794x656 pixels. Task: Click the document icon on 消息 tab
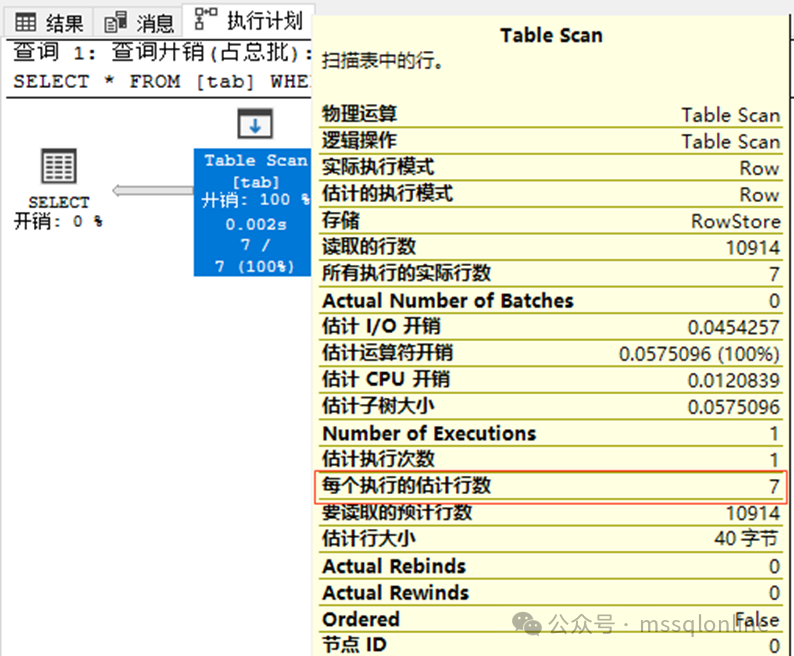[x=115, y=22]
